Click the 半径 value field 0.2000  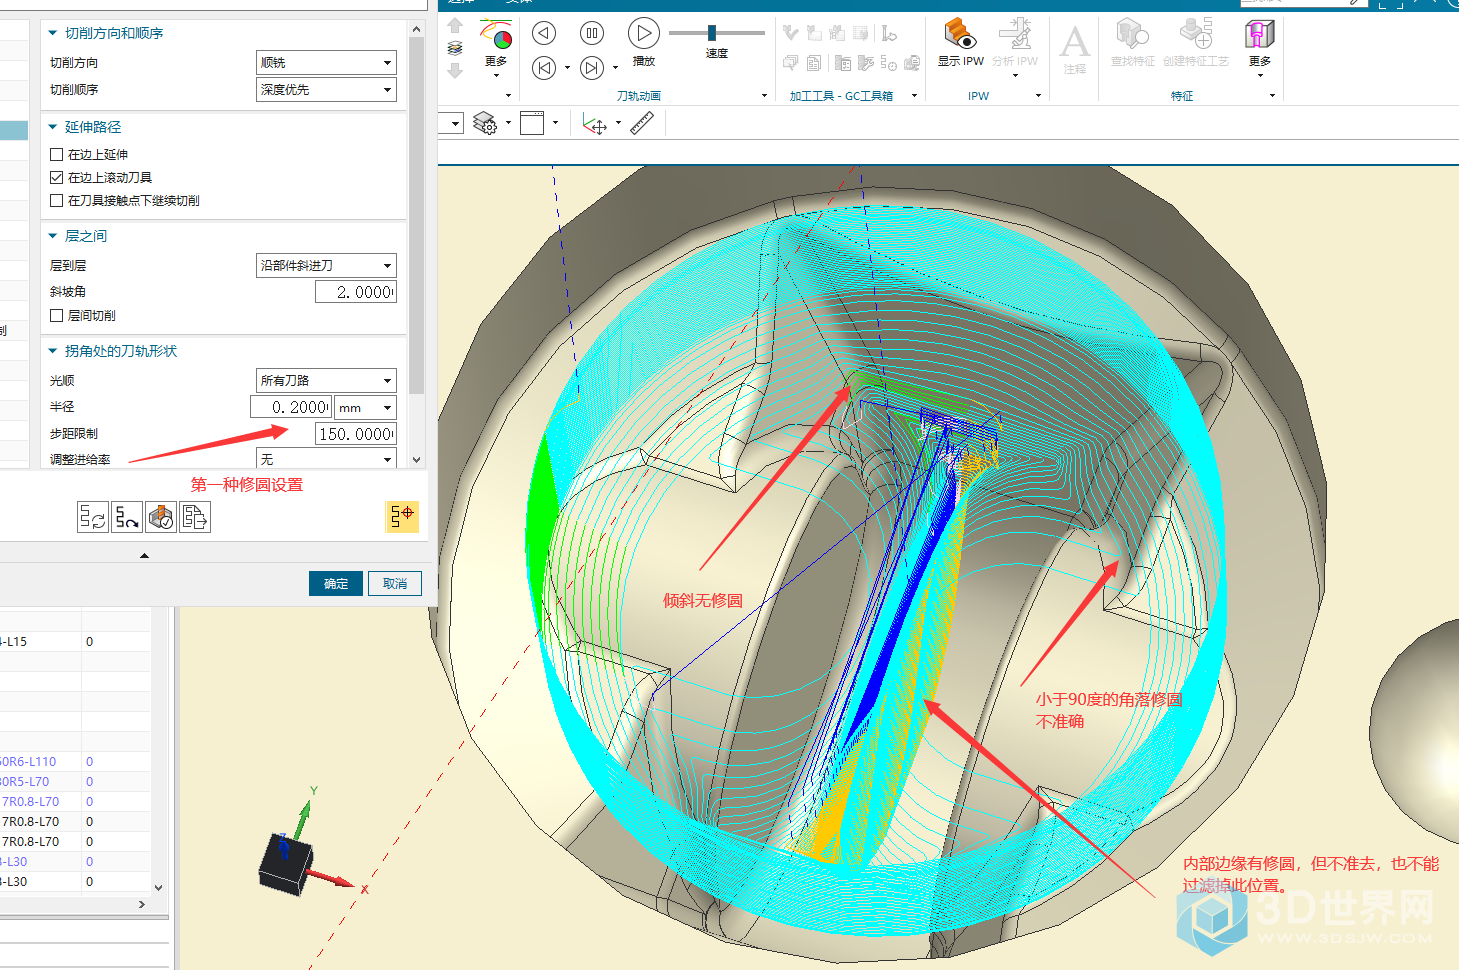point(291,407)
